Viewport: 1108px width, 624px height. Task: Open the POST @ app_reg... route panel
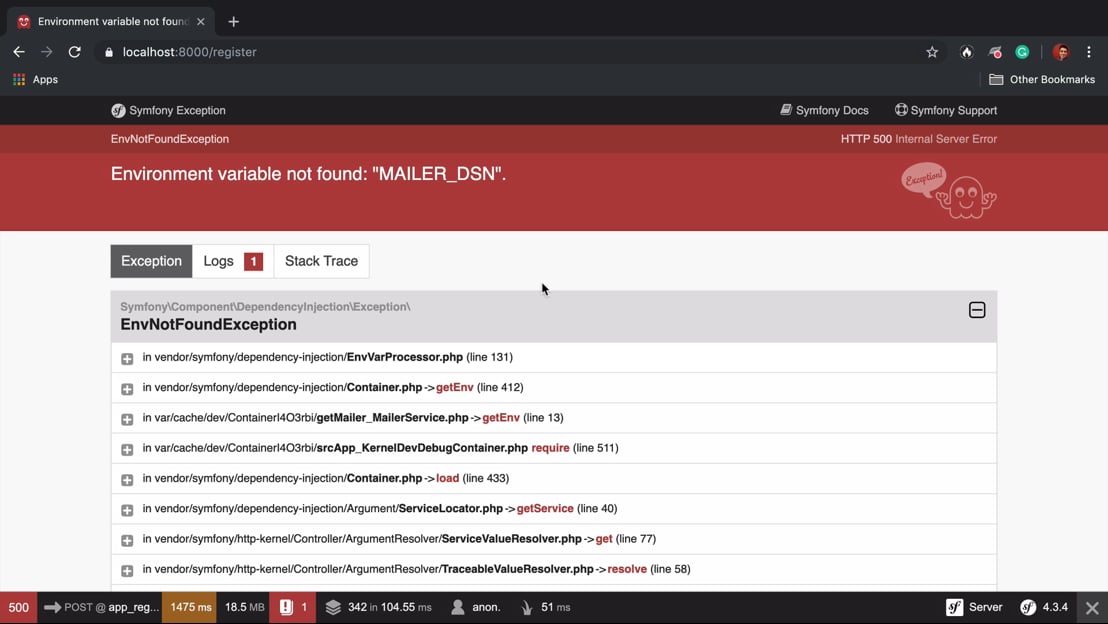(x=101, y=607)
